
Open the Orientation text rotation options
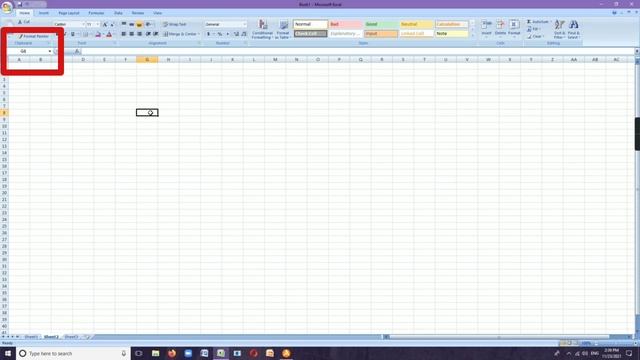[x=149, y=24]
